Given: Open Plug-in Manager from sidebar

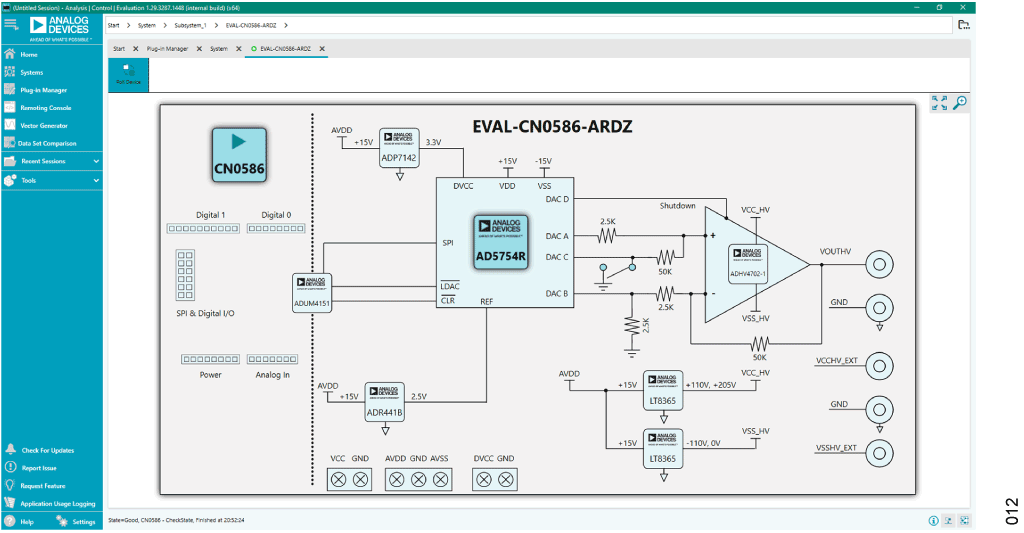Looking at the screenshot, I should pos(43,90).
